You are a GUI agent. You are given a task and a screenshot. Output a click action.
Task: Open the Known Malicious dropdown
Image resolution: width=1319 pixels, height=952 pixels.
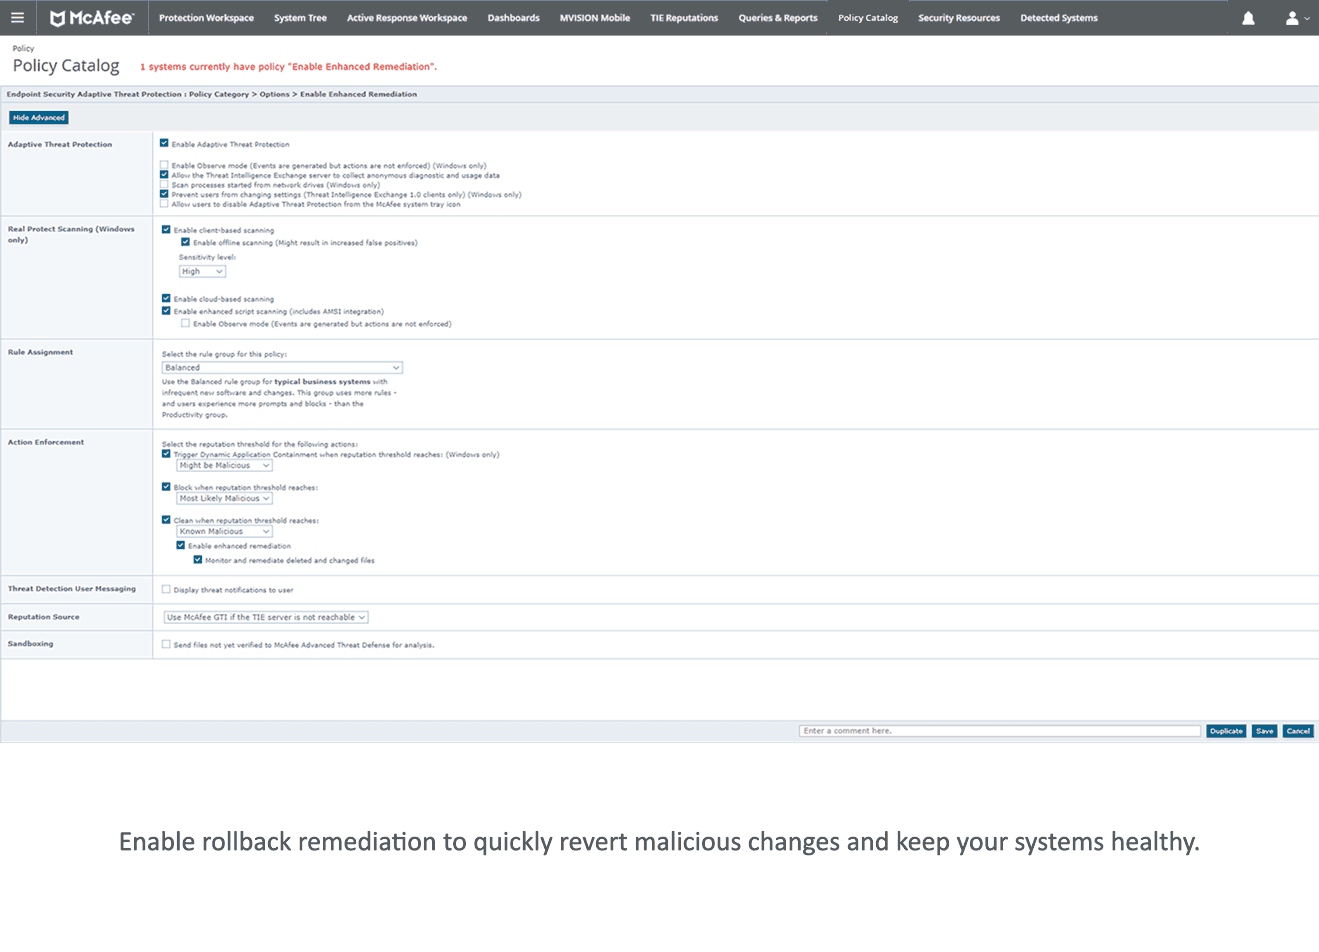[224, 531]
